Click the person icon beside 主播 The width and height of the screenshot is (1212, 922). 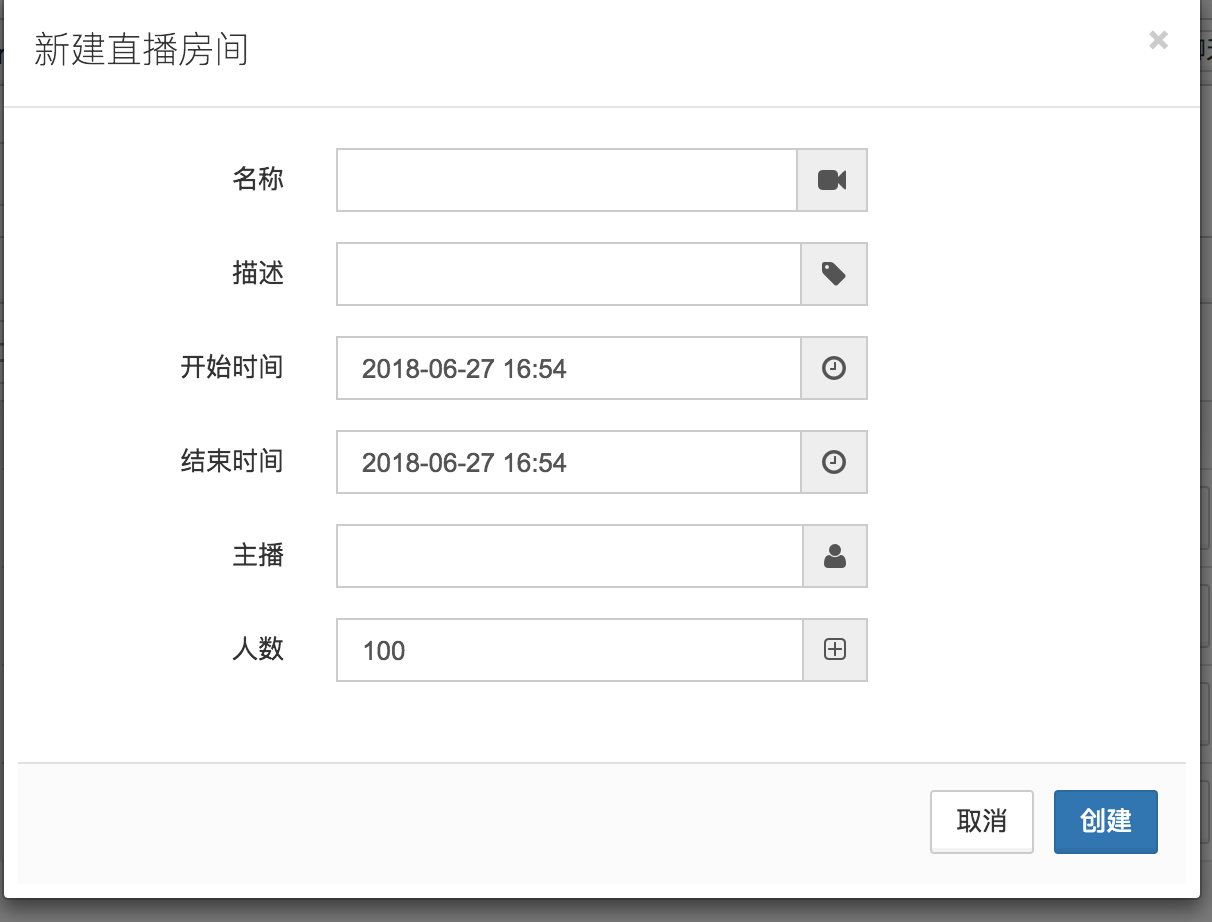click(x=835, y=556)
